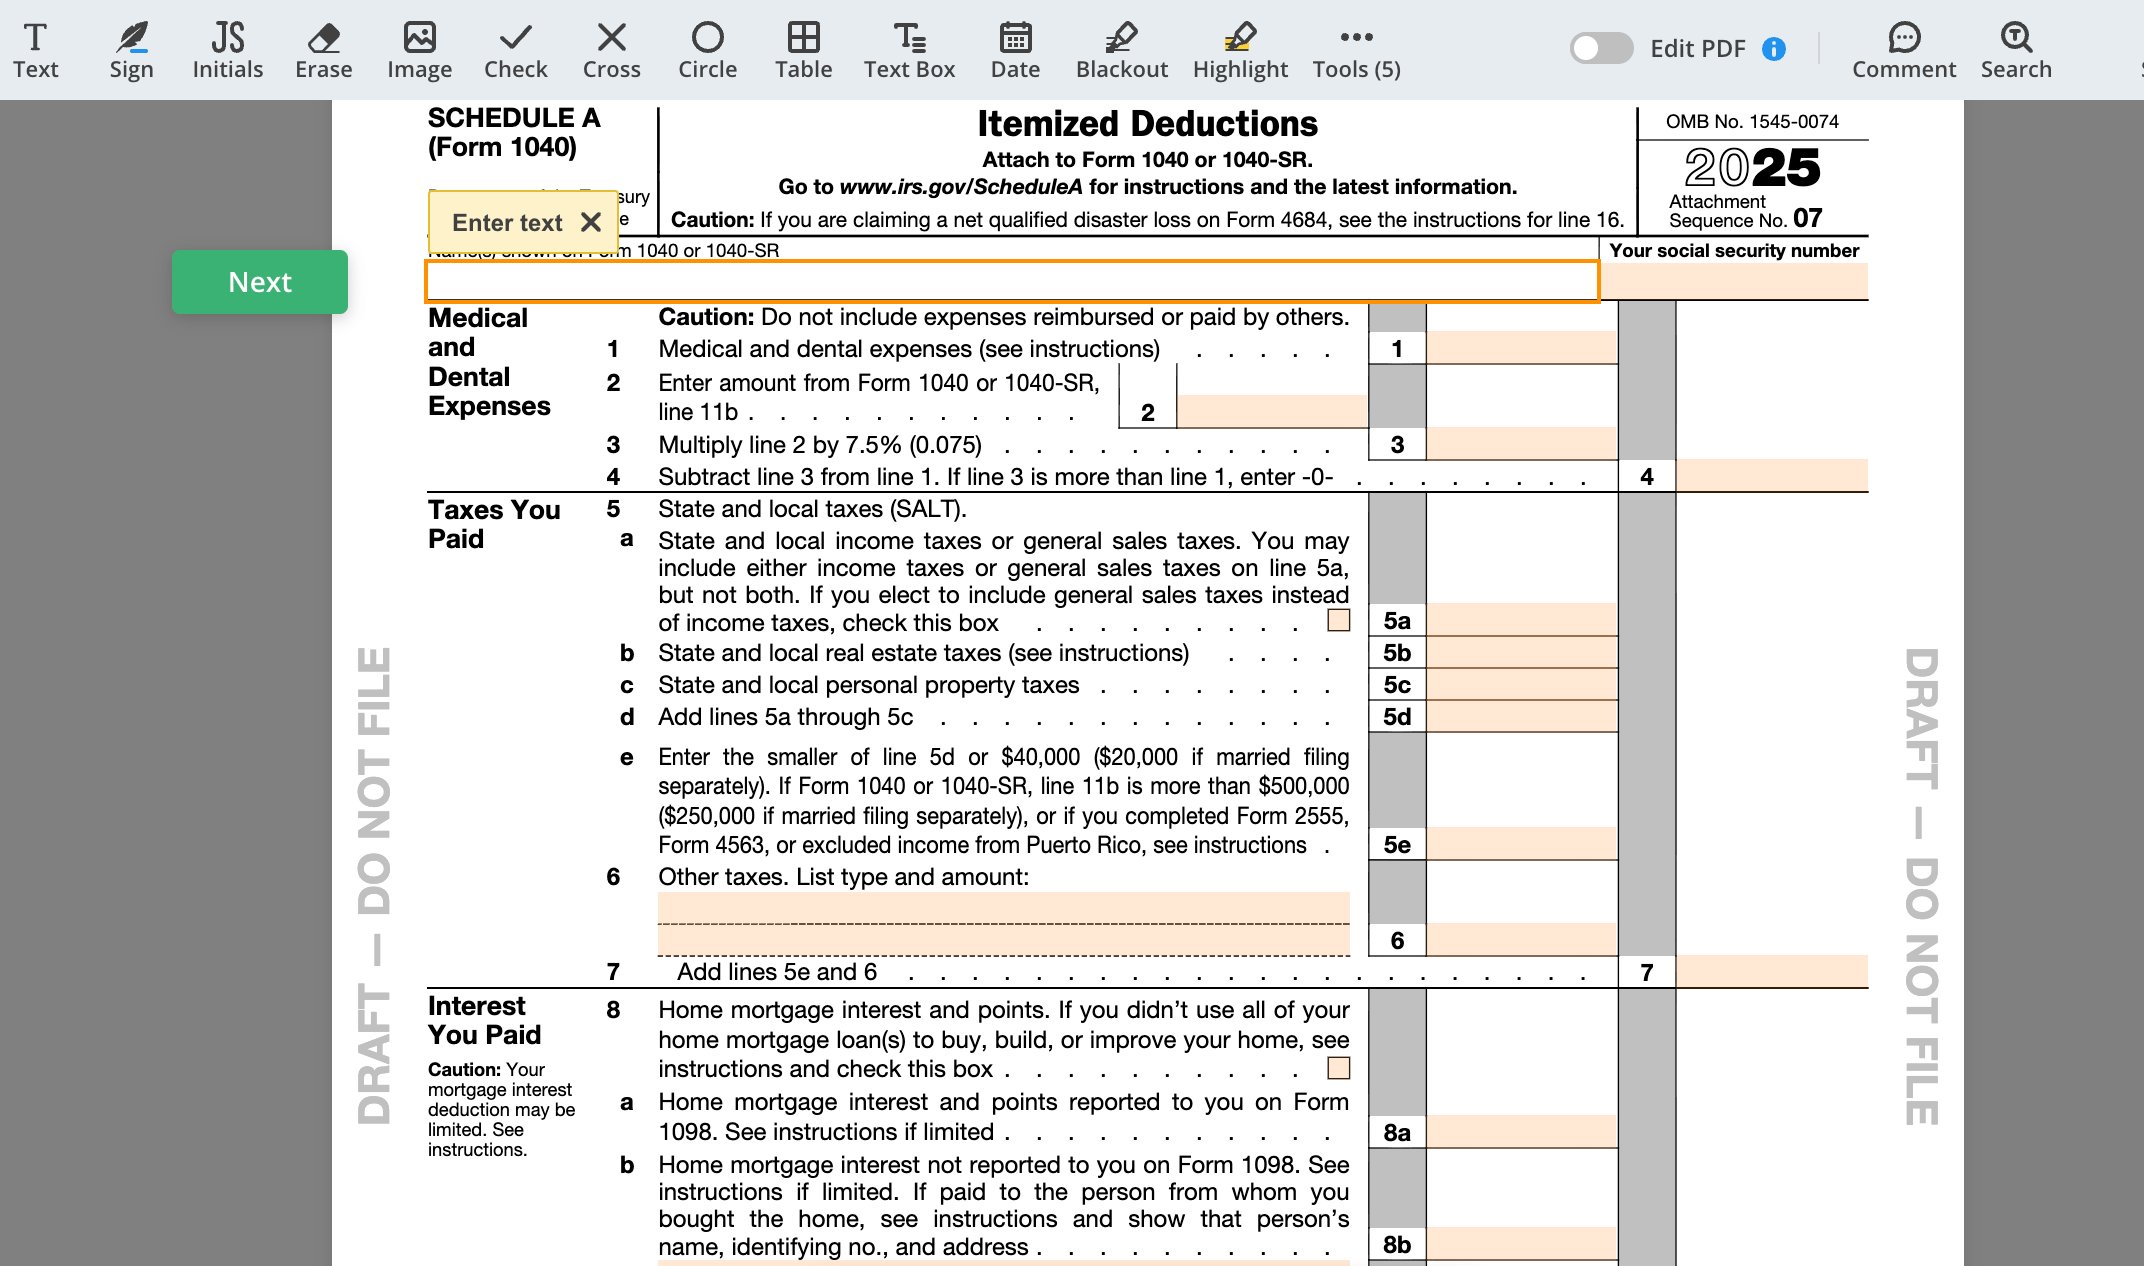The image size is (2144, 1266).
Task: Toggle the Edit PDF switch
Action: pos(1601,48)
